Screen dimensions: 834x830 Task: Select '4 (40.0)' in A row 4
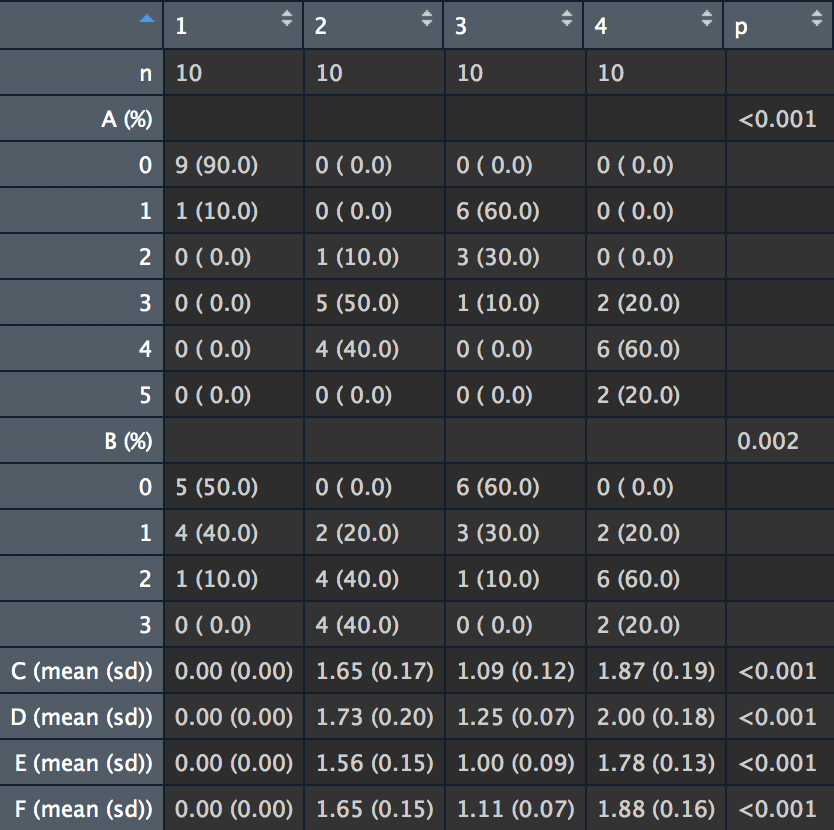(374, 348)
